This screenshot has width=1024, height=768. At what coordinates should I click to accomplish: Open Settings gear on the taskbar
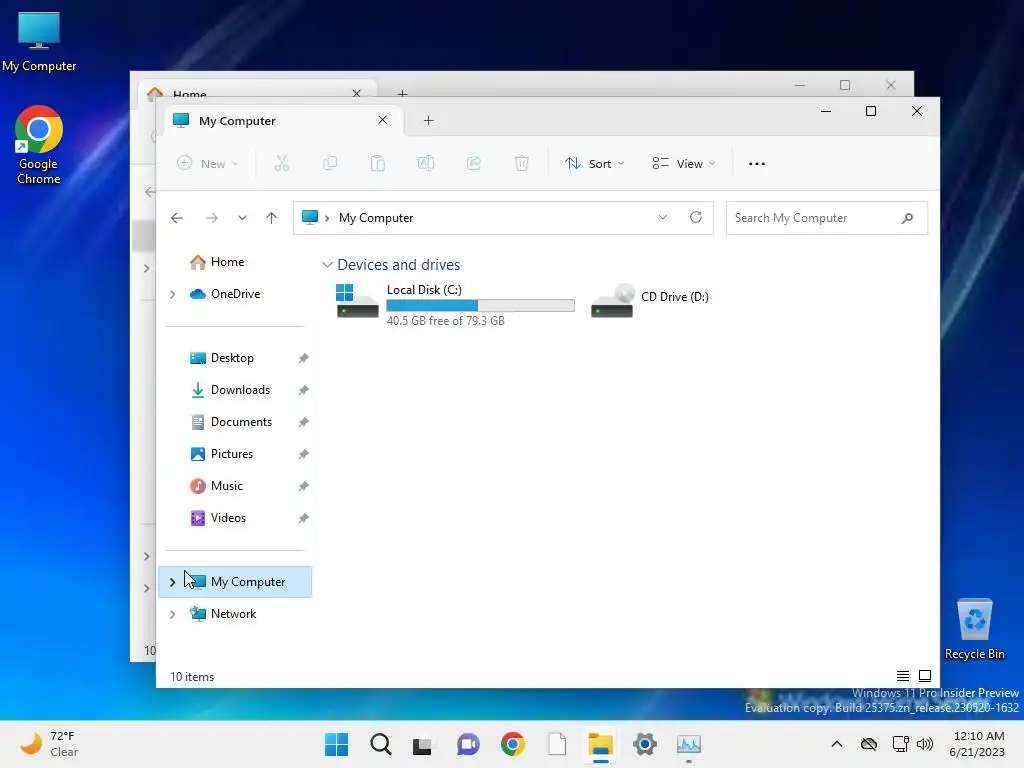click(x=645, y=744)
